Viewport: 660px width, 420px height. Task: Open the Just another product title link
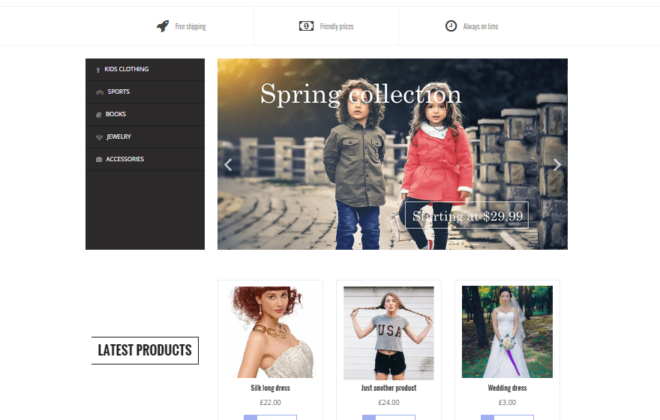pyautogui.click(x=389, y=388)
